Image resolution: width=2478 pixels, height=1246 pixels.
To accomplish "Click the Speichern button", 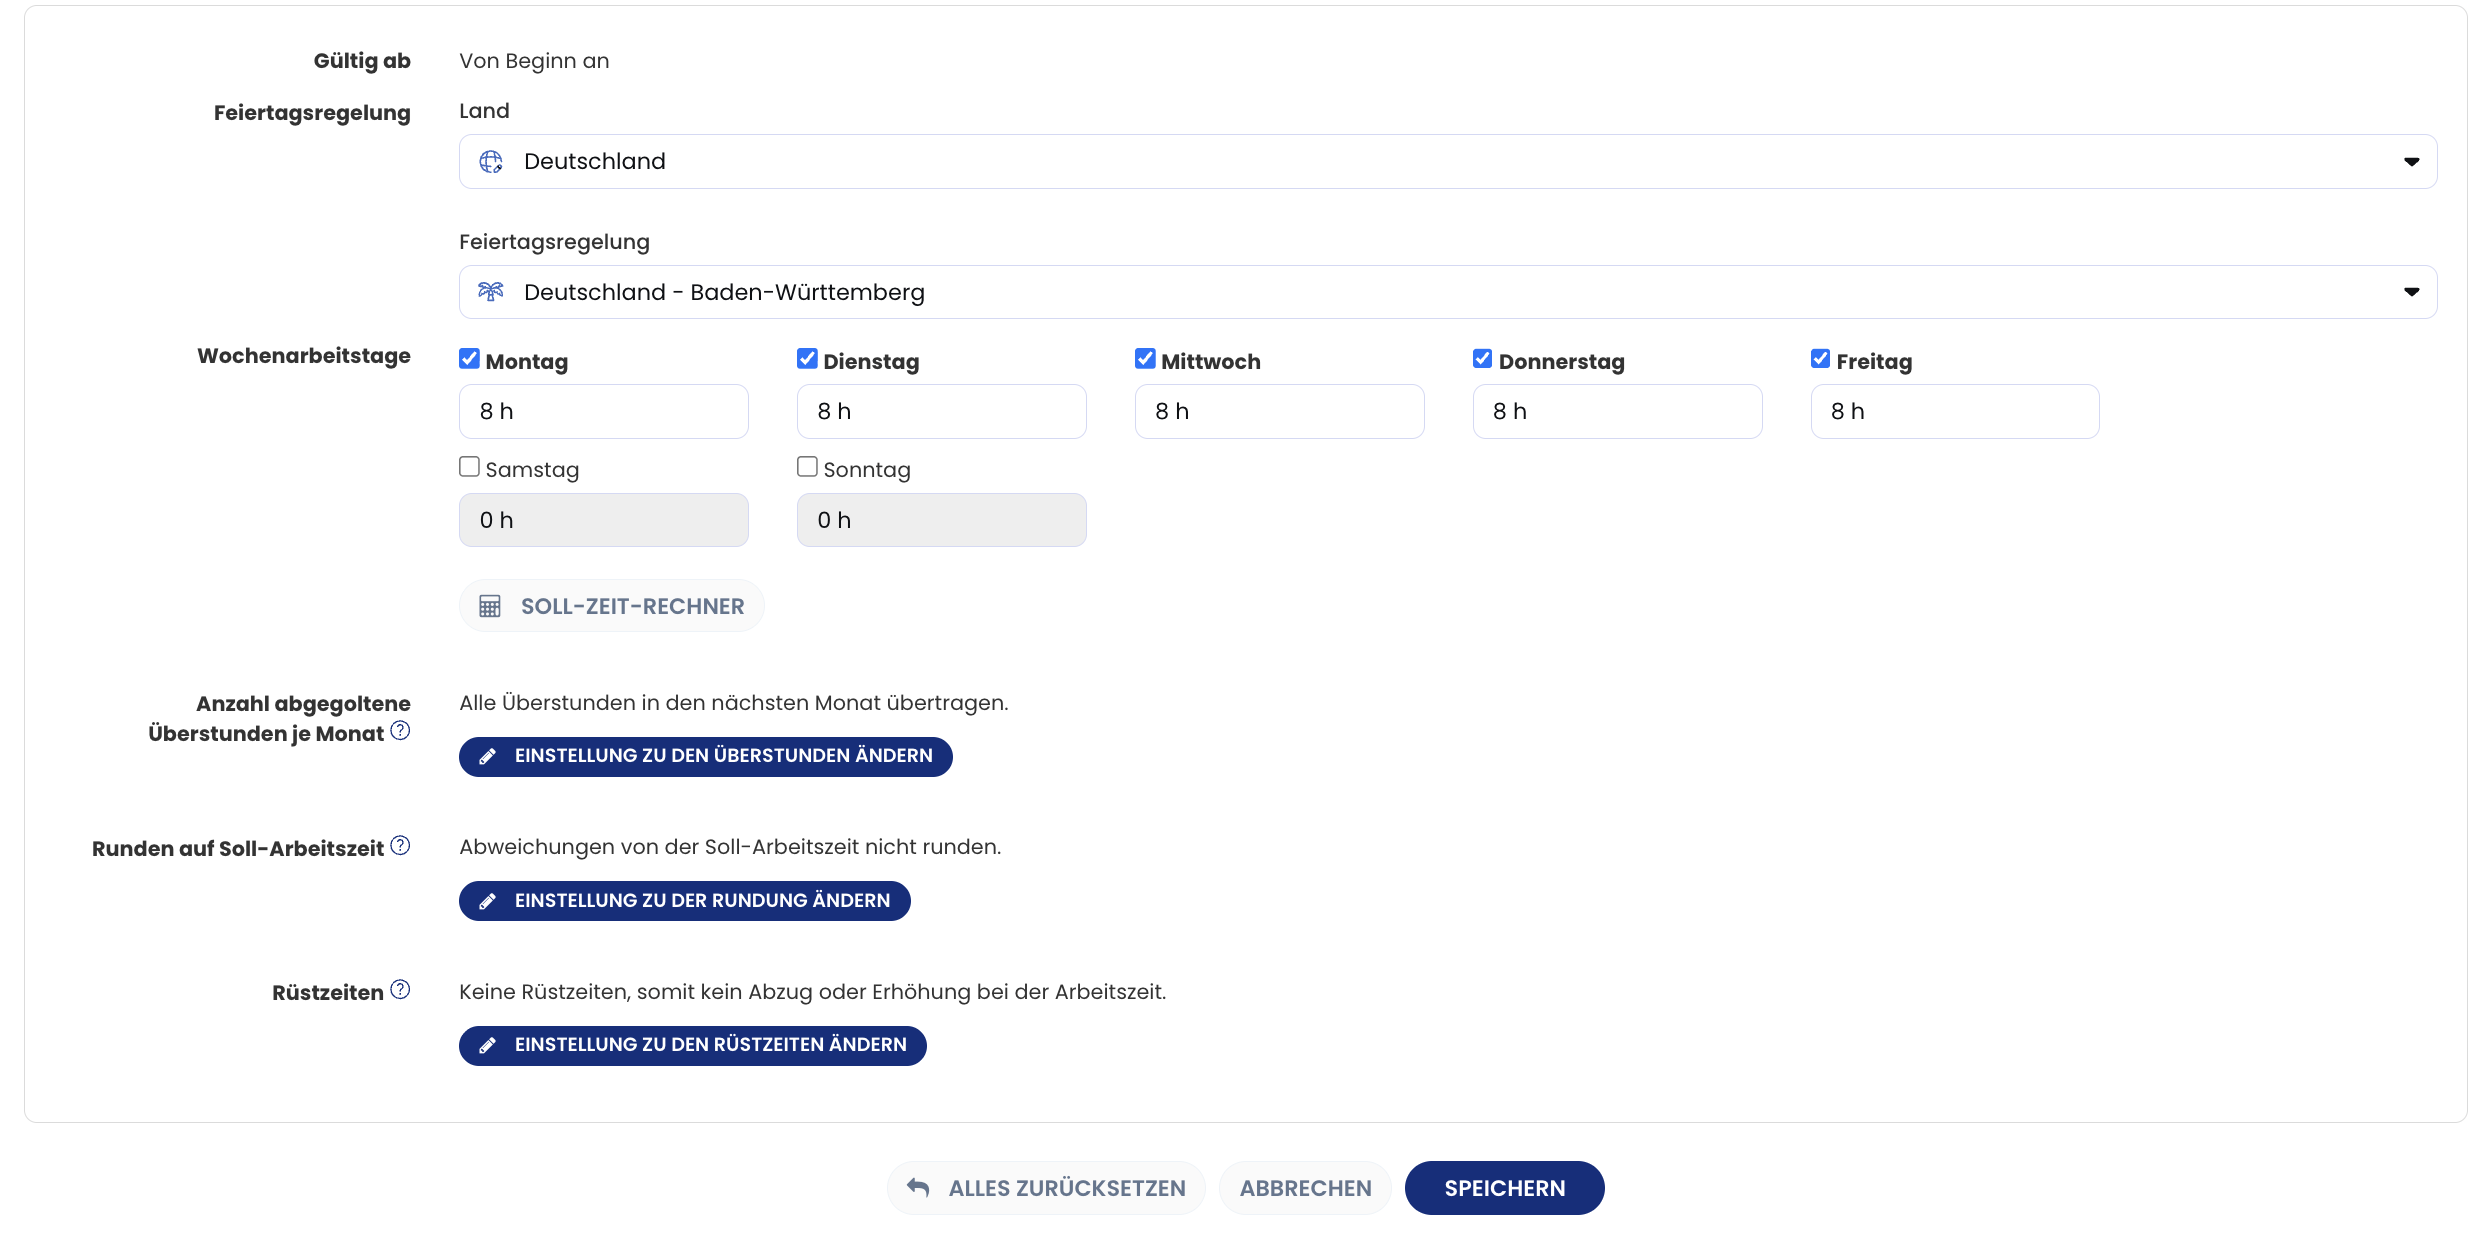I will (x=1504, y=1188).
